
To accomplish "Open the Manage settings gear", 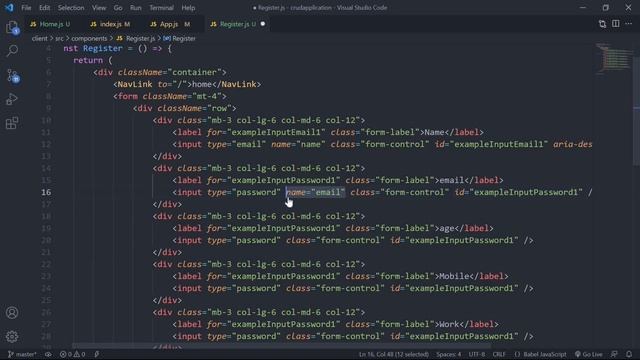I will (12, 336).
